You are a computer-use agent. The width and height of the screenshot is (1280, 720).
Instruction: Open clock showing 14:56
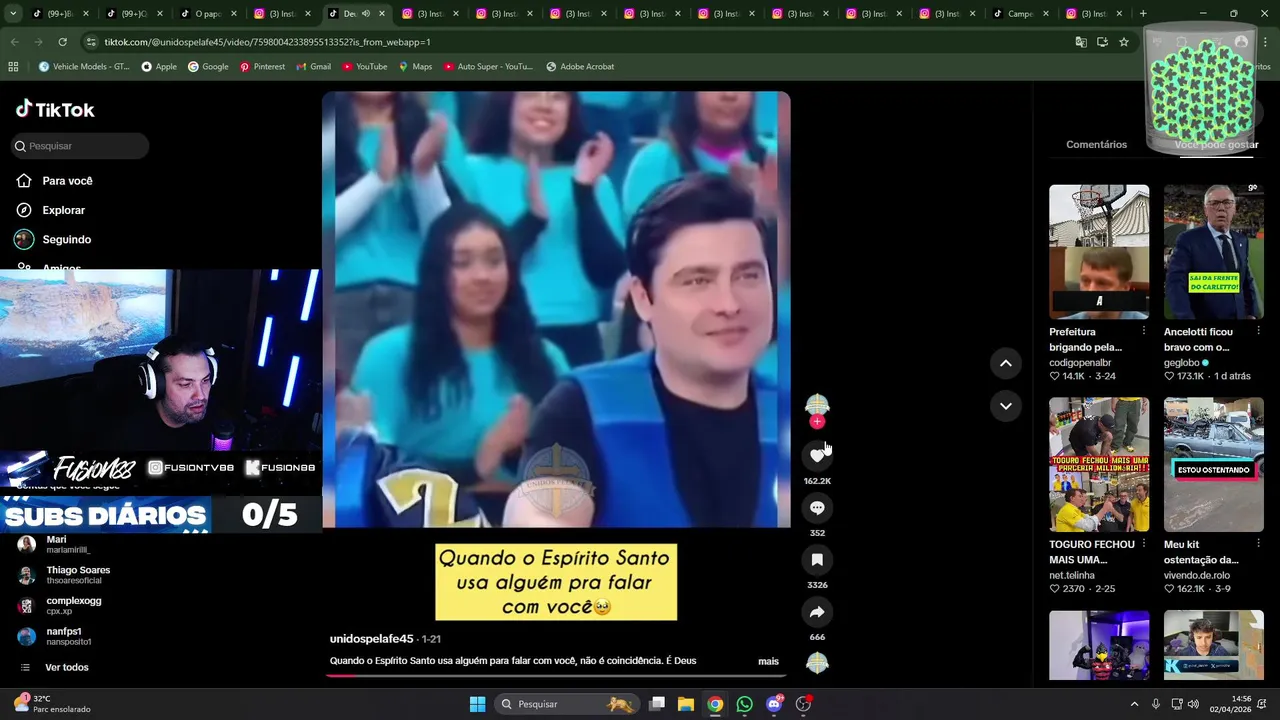(1230, 704)
